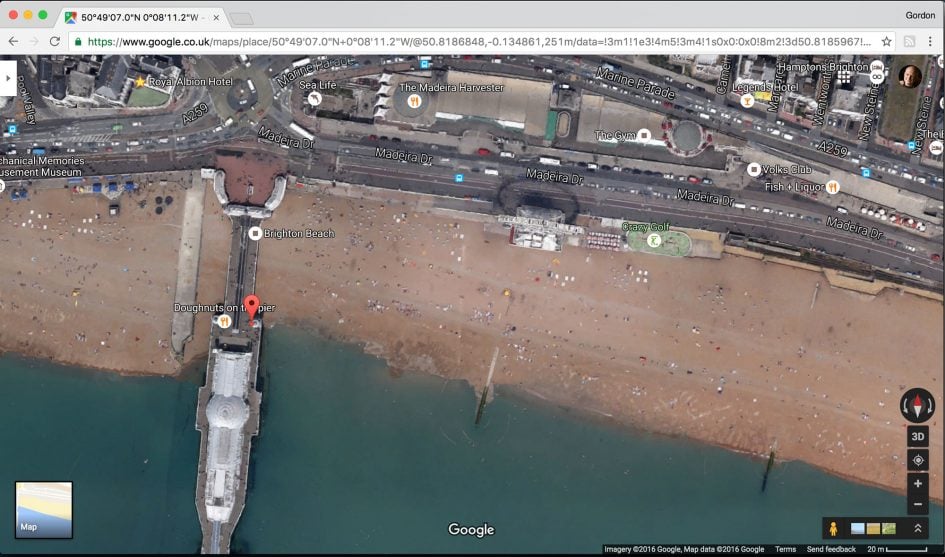Image resolution: width=945 pixels, height=557 pixels.
Task: Select the coordinates browser tab
Action: tap(142, 17)
